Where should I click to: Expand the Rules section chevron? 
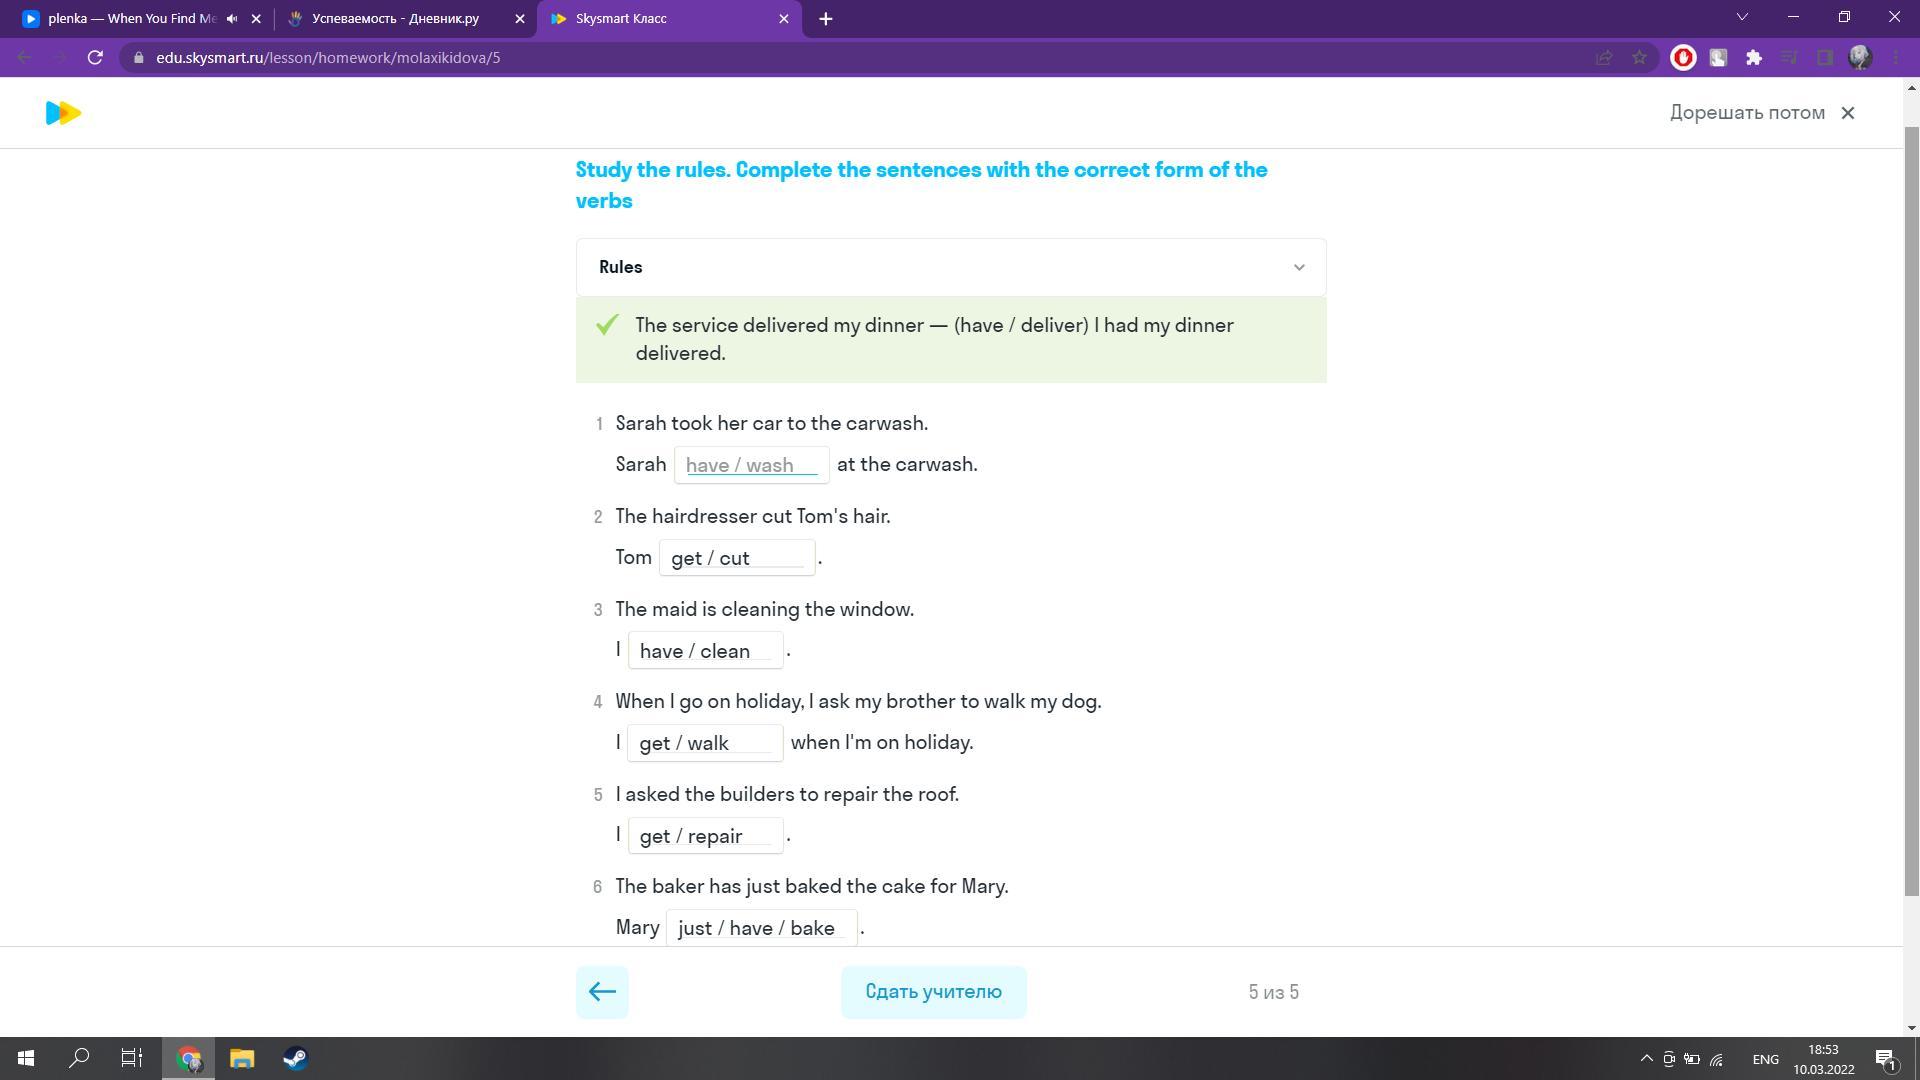coord(1299,267)
